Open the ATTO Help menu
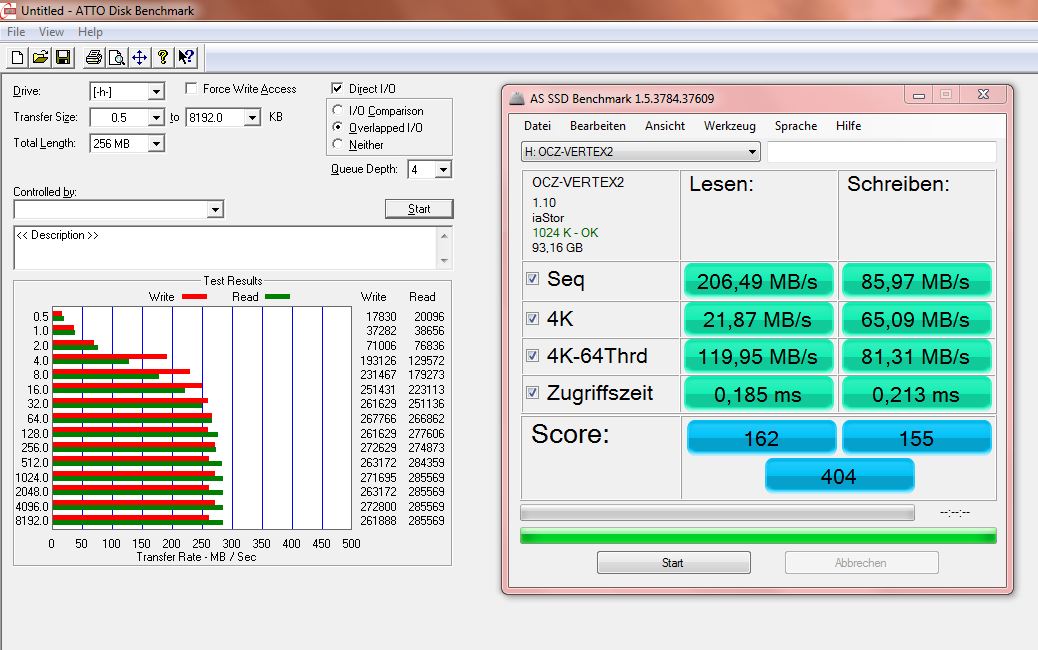This screenshot has width=1038, height=650. tap(90, 32)
